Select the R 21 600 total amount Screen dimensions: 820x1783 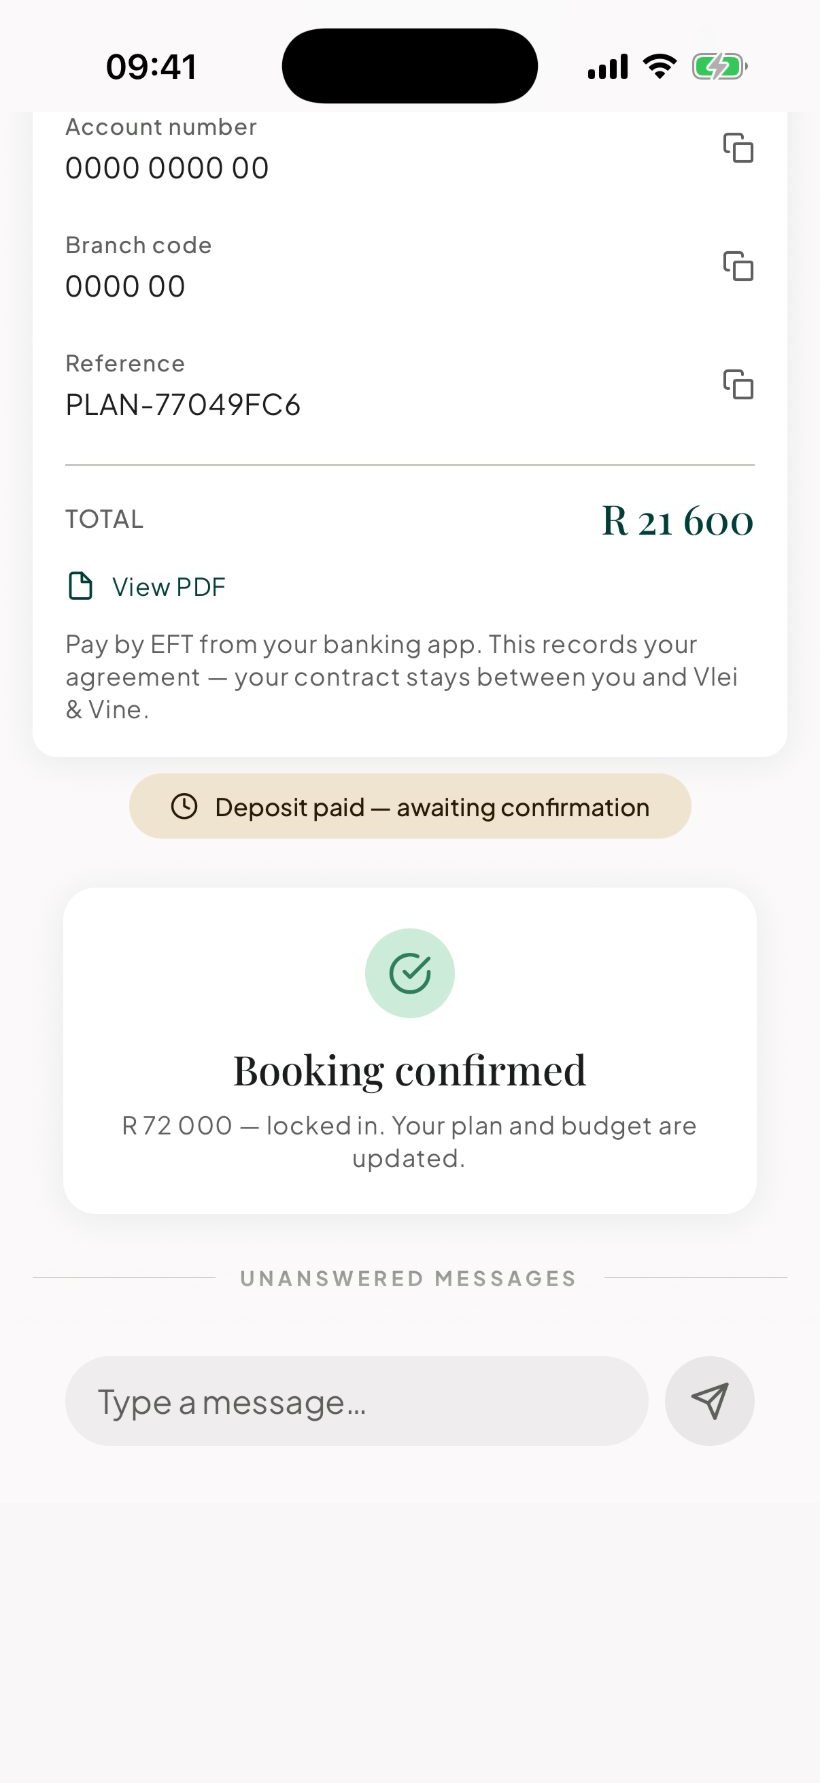(677, 521)
